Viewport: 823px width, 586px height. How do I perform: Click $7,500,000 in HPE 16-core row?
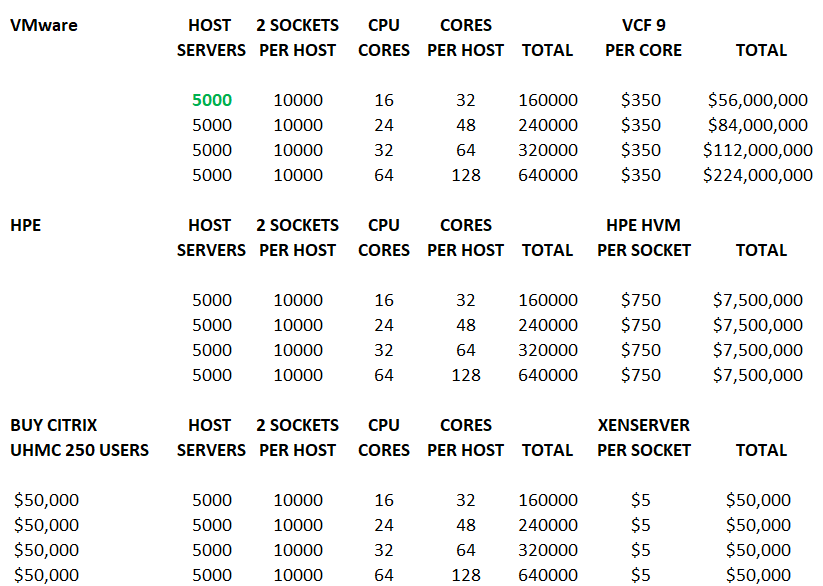tap(757, 300)
